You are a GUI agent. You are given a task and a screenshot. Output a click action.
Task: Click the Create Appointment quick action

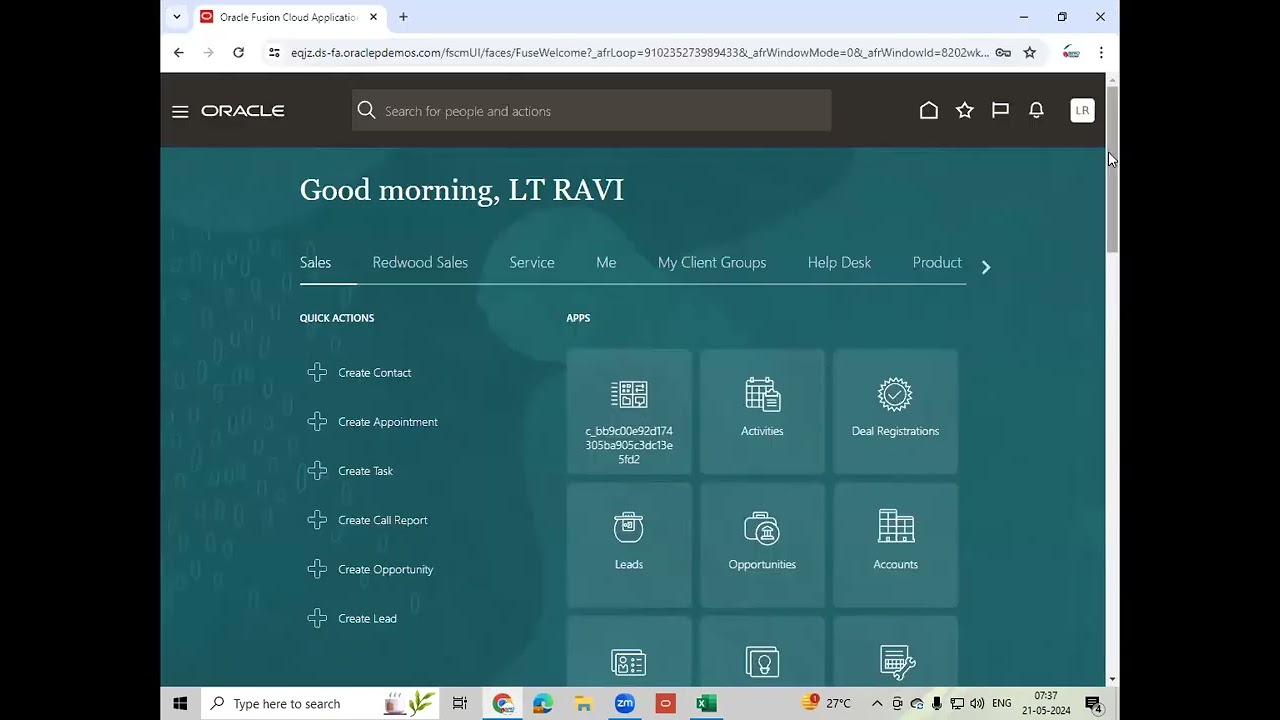[388, 422]
